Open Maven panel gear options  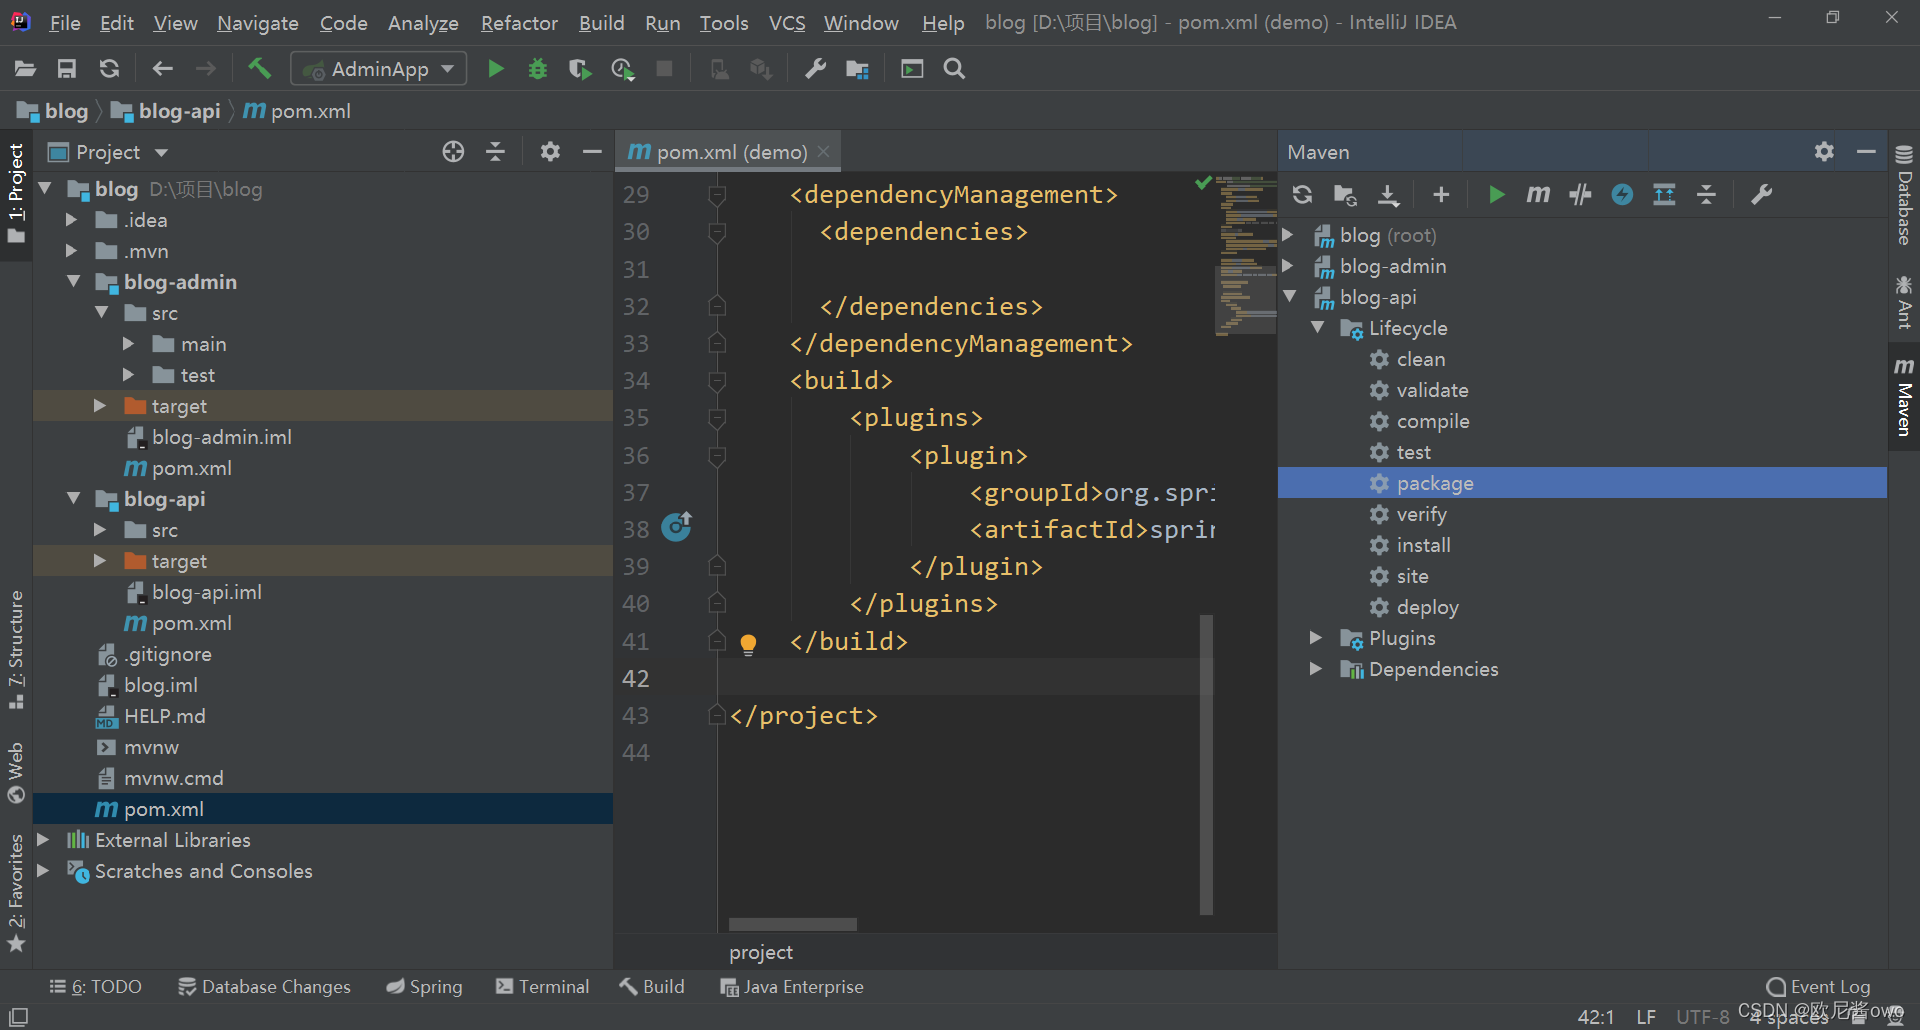click(1824, 151)
